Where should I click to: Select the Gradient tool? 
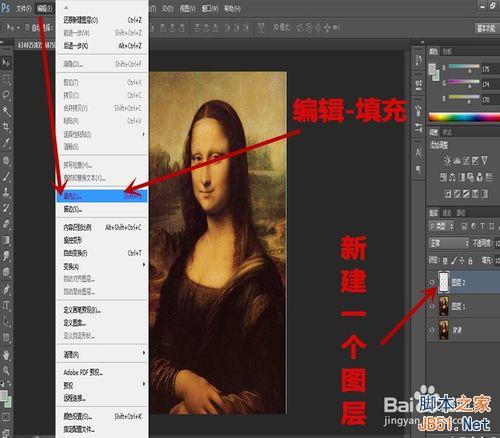pyautogui.click(x=6, y=240)
